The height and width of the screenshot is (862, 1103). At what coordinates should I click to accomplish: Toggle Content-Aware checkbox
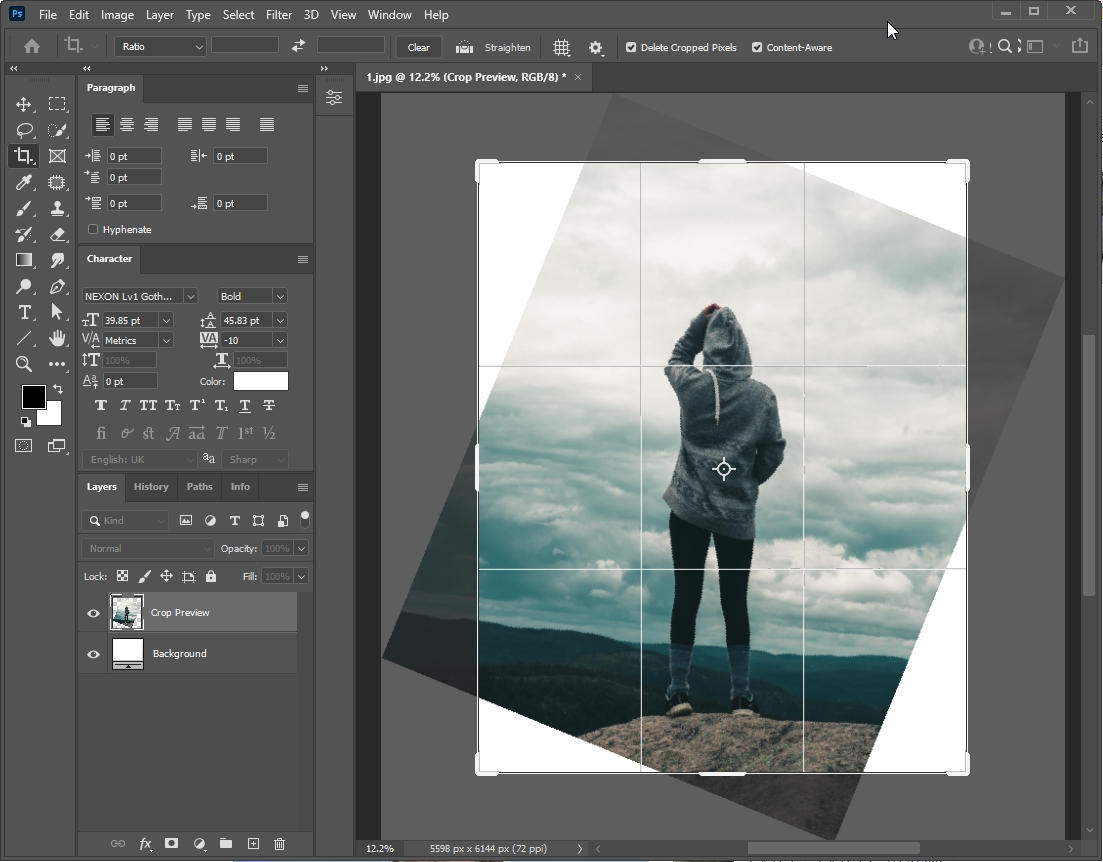click(757, 47)
